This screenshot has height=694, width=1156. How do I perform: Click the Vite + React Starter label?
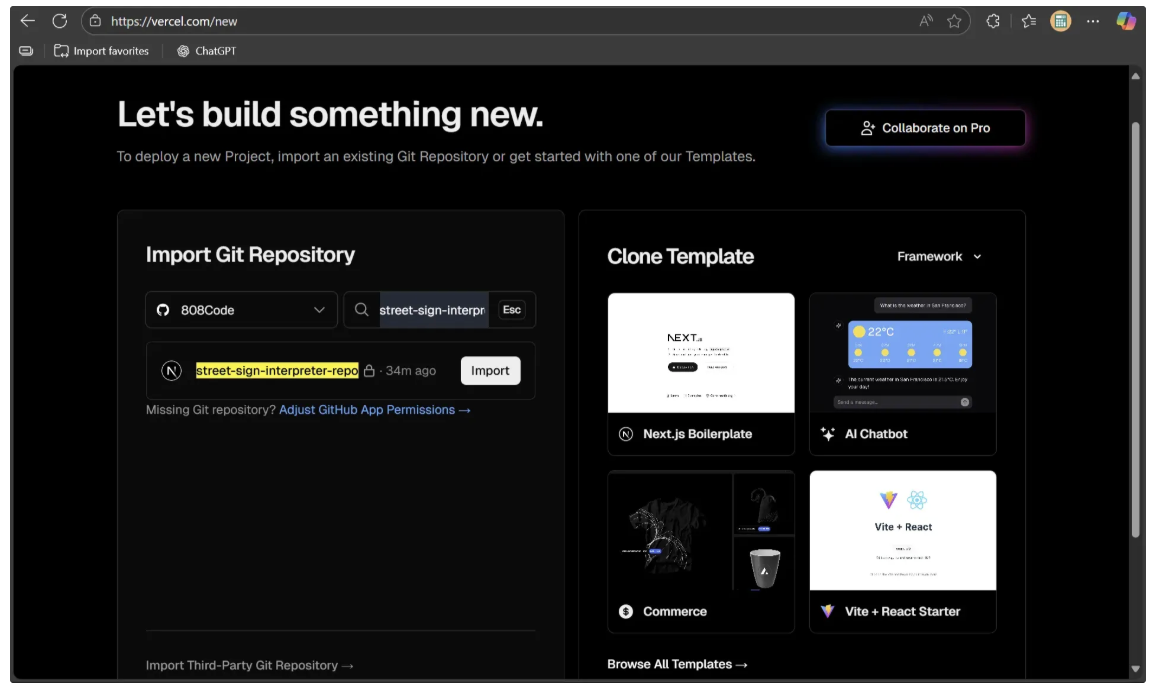(x=902, y=611)
